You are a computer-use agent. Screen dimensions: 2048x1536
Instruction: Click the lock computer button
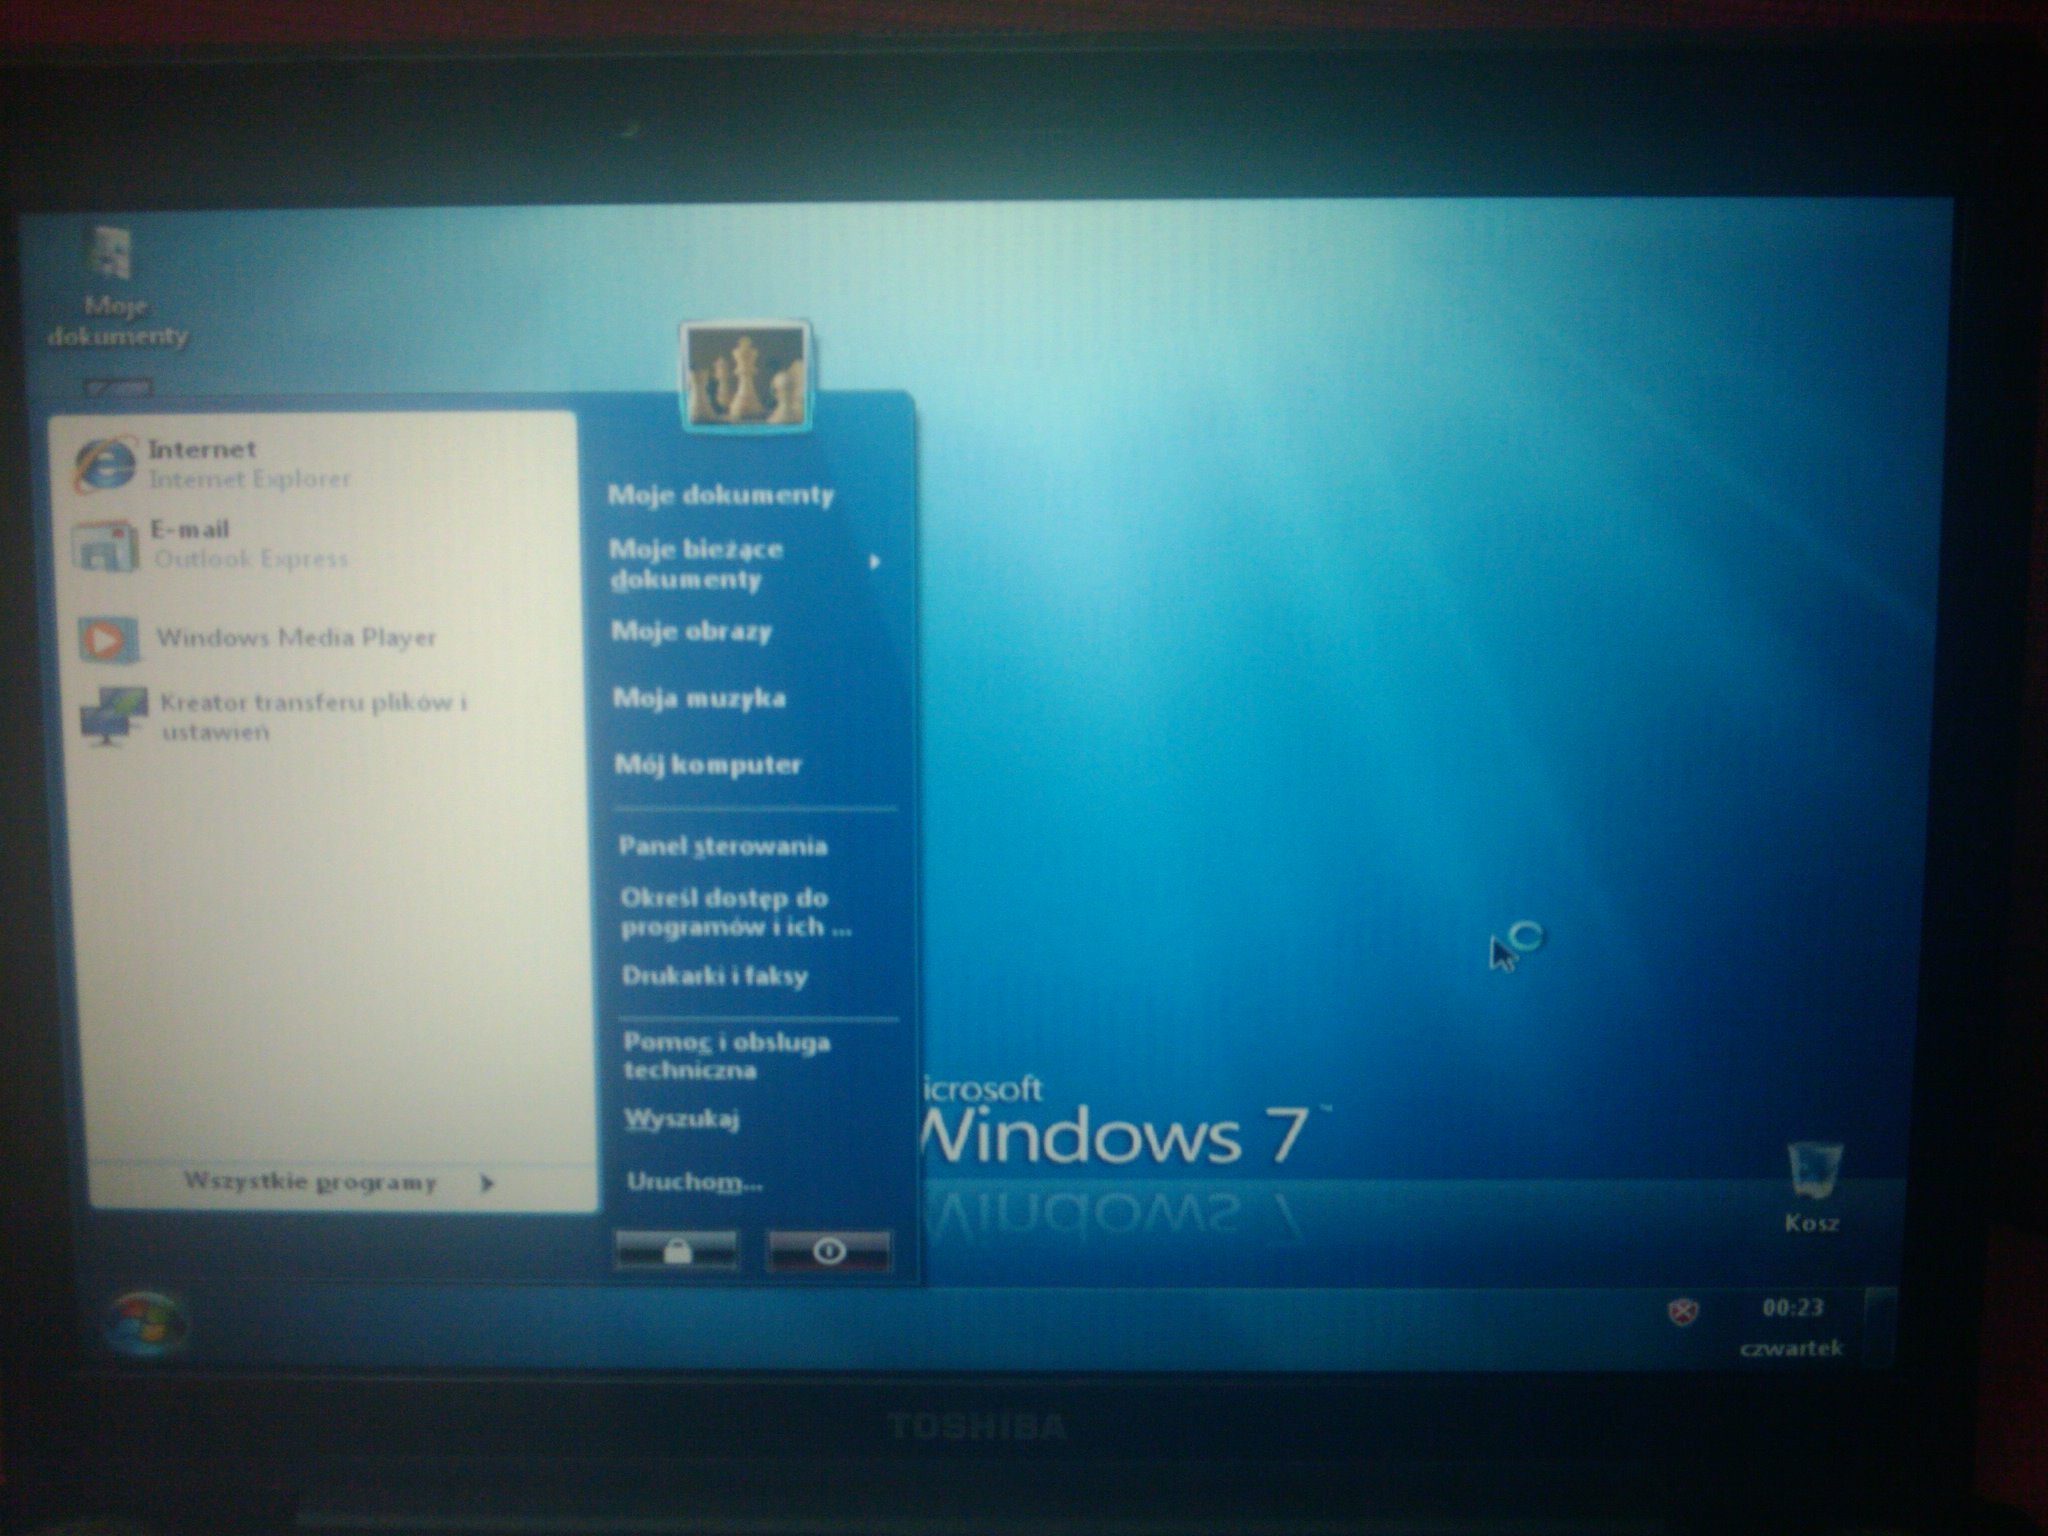[677, 1251]
